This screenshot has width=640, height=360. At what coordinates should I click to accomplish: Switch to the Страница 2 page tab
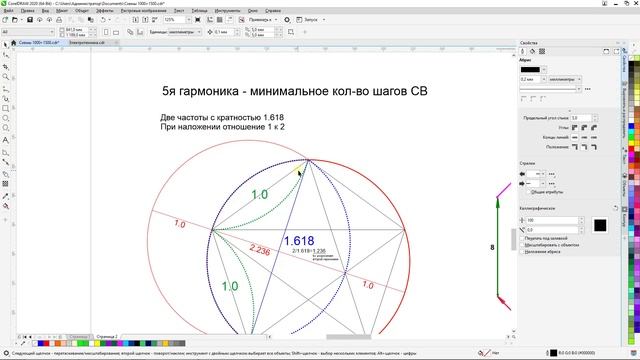[x=107, y=337]
